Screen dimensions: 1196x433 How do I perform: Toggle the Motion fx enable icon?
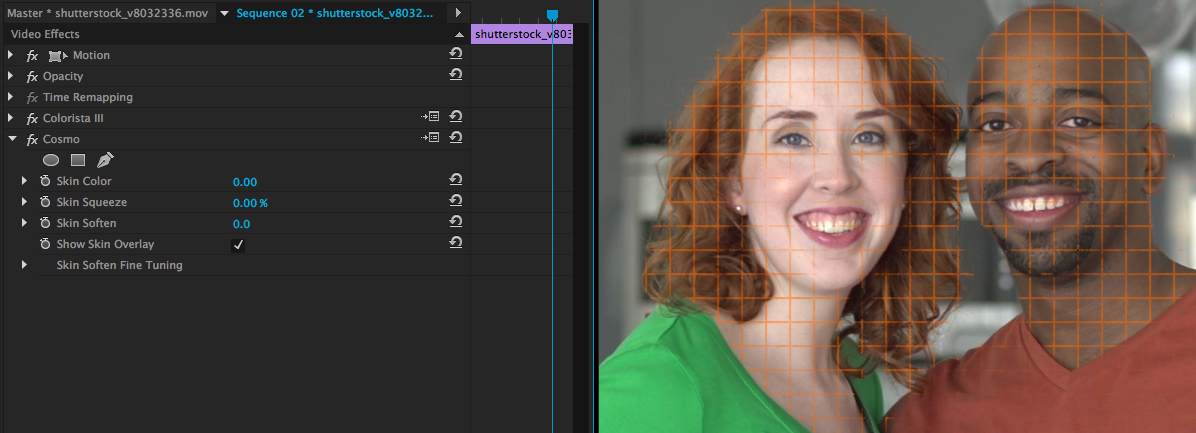click(32, 56)
